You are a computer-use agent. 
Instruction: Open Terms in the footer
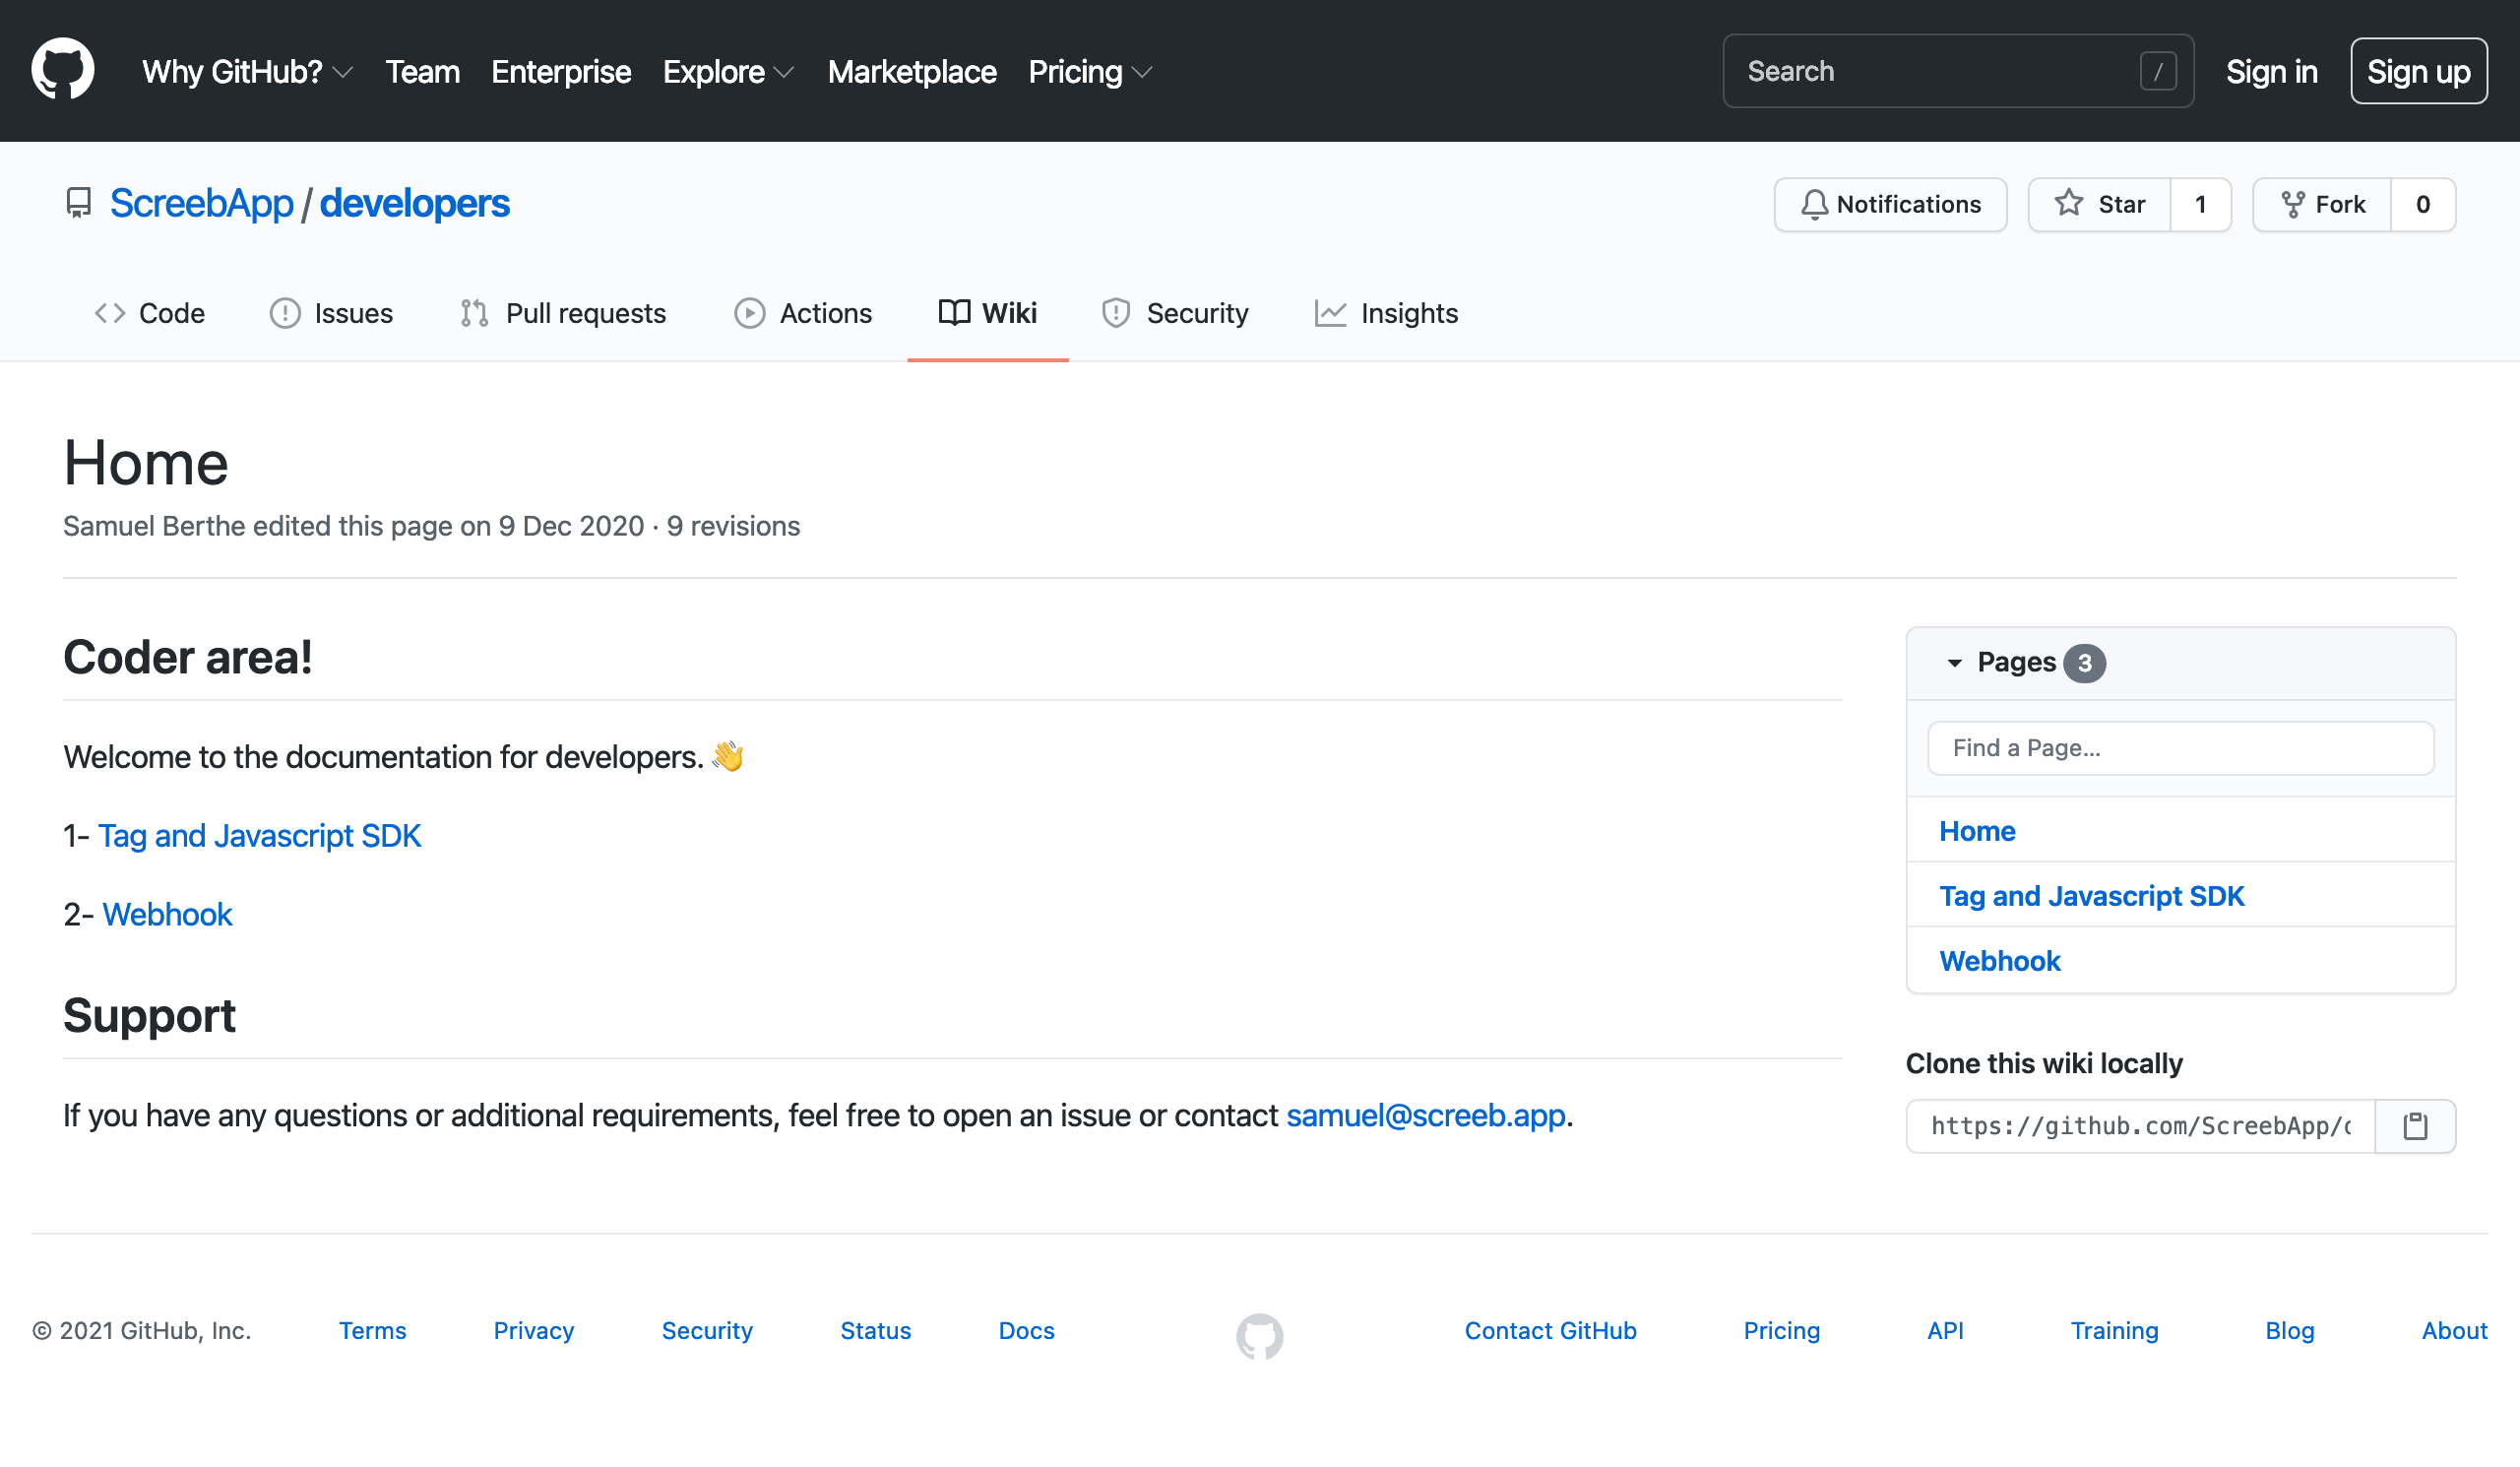(372, 1331)
